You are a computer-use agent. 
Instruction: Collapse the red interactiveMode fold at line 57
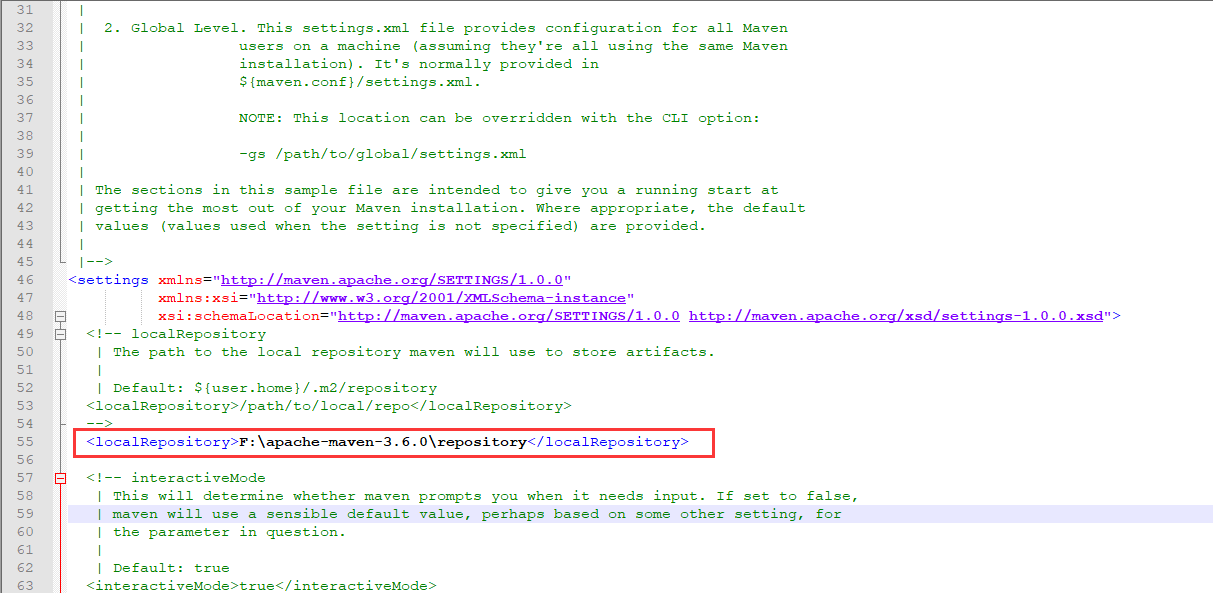[x=61, y=478]
